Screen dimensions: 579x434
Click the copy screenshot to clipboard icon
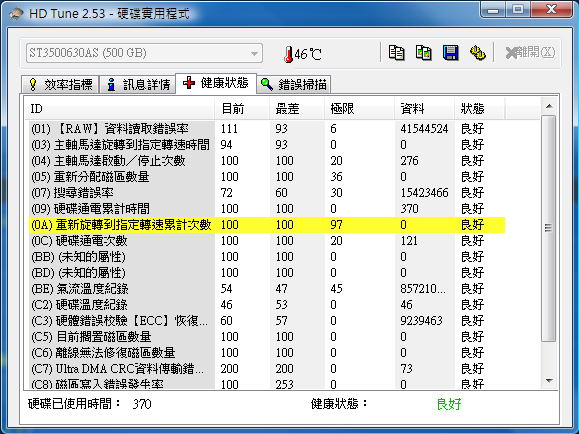coord(424,53)
